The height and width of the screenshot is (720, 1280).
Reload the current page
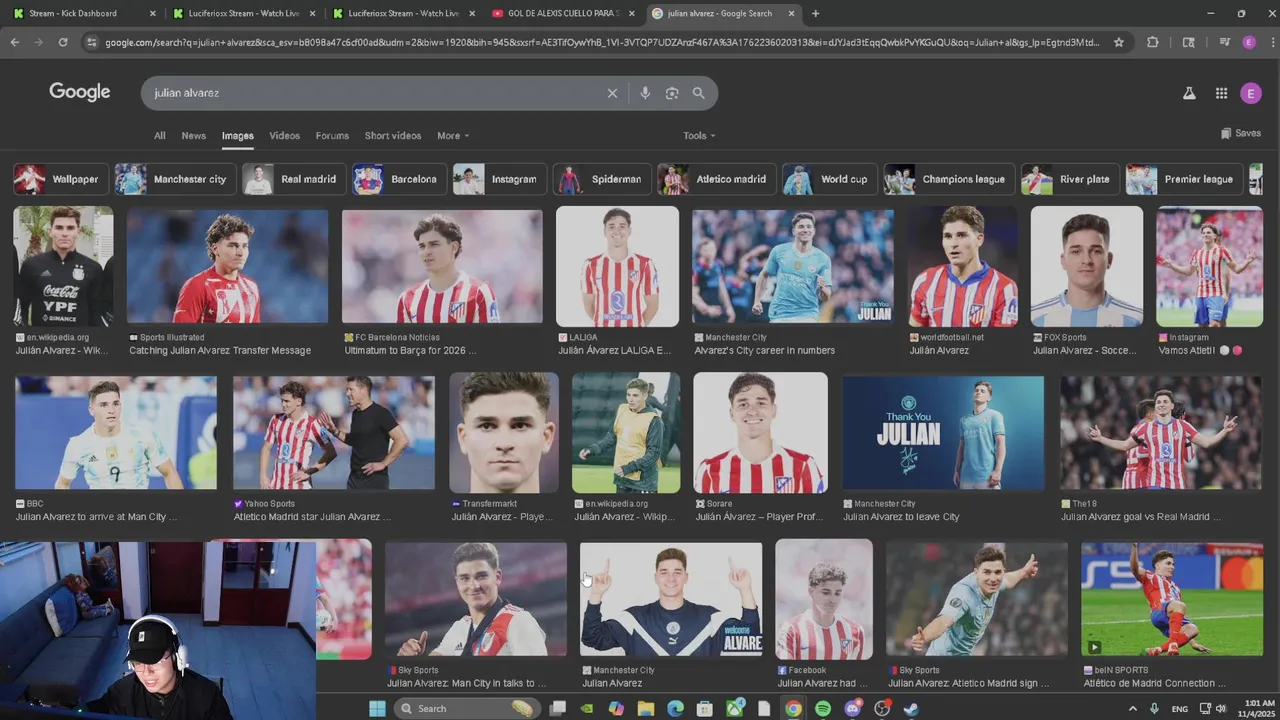tap(63, 42)
